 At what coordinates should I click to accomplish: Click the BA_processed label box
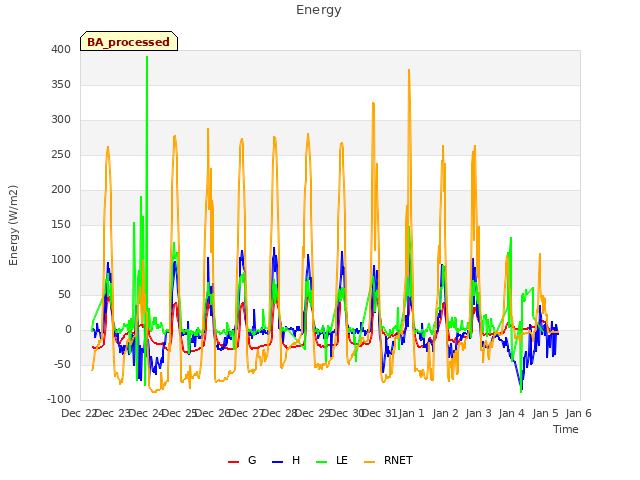[x=129, y=41]
